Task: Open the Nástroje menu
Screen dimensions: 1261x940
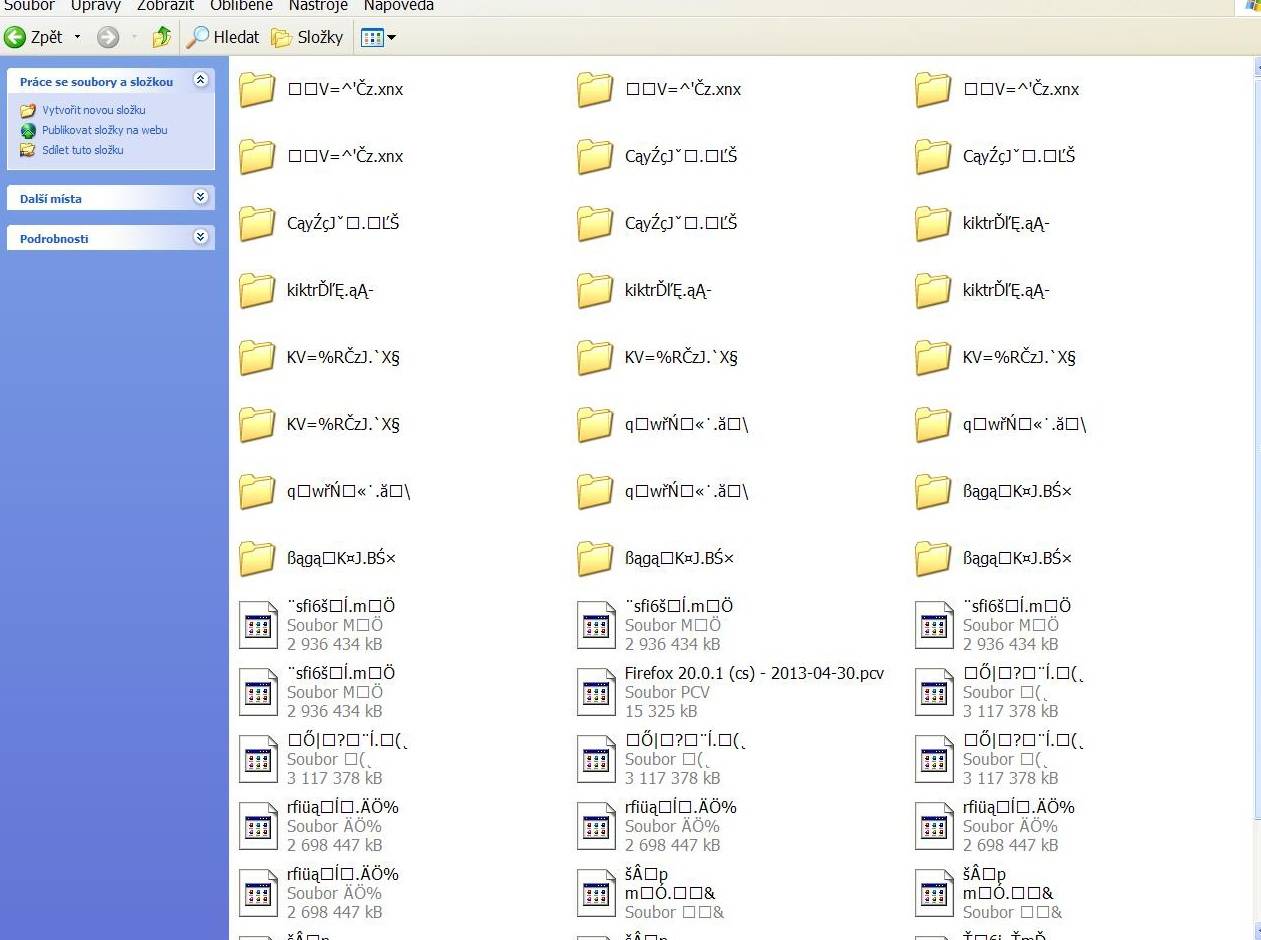Action: (318, 5)
